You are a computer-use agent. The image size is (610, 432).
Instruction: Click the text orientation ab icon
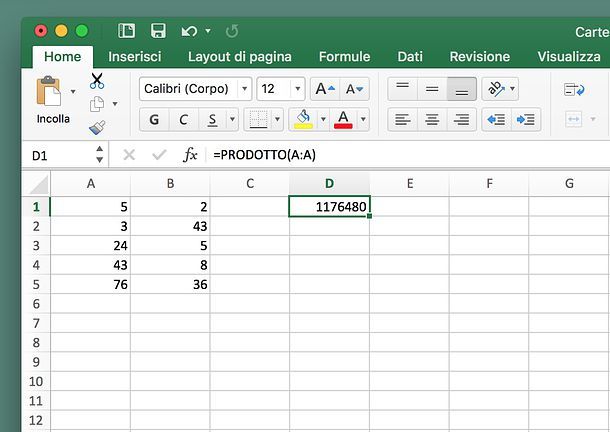496,89
